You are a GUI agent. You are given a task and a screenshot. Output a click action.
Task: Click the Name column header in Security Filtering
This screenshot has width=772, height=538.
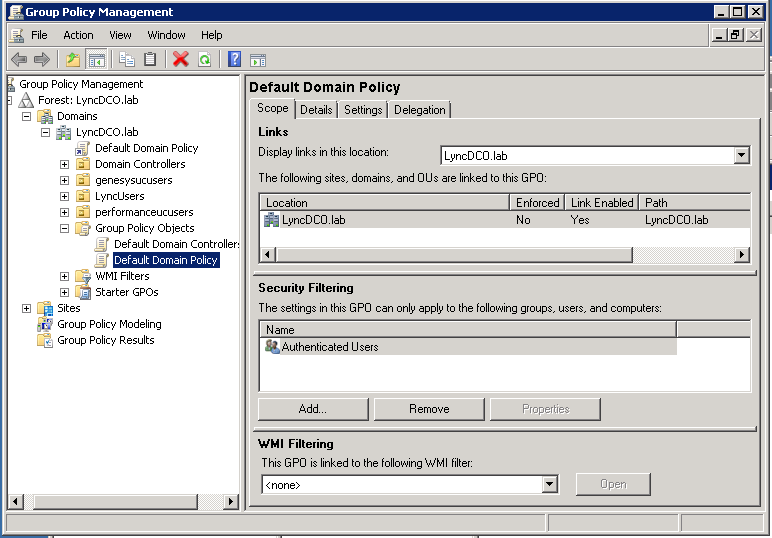point(468,329)
